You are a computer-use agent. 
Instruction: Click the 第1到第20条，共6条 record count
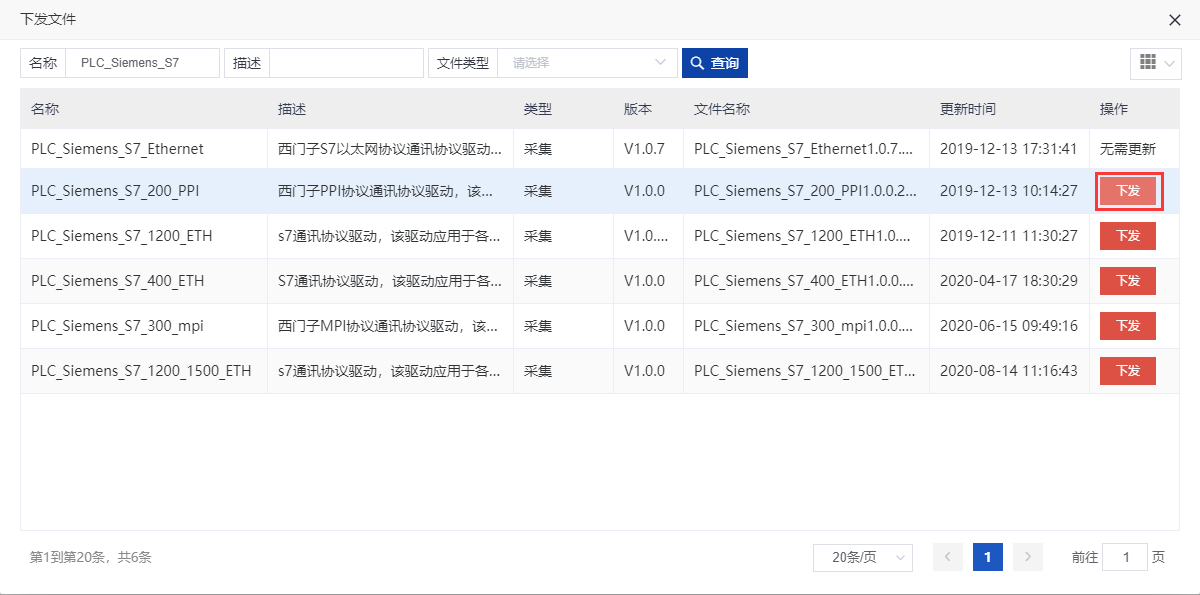91,557
